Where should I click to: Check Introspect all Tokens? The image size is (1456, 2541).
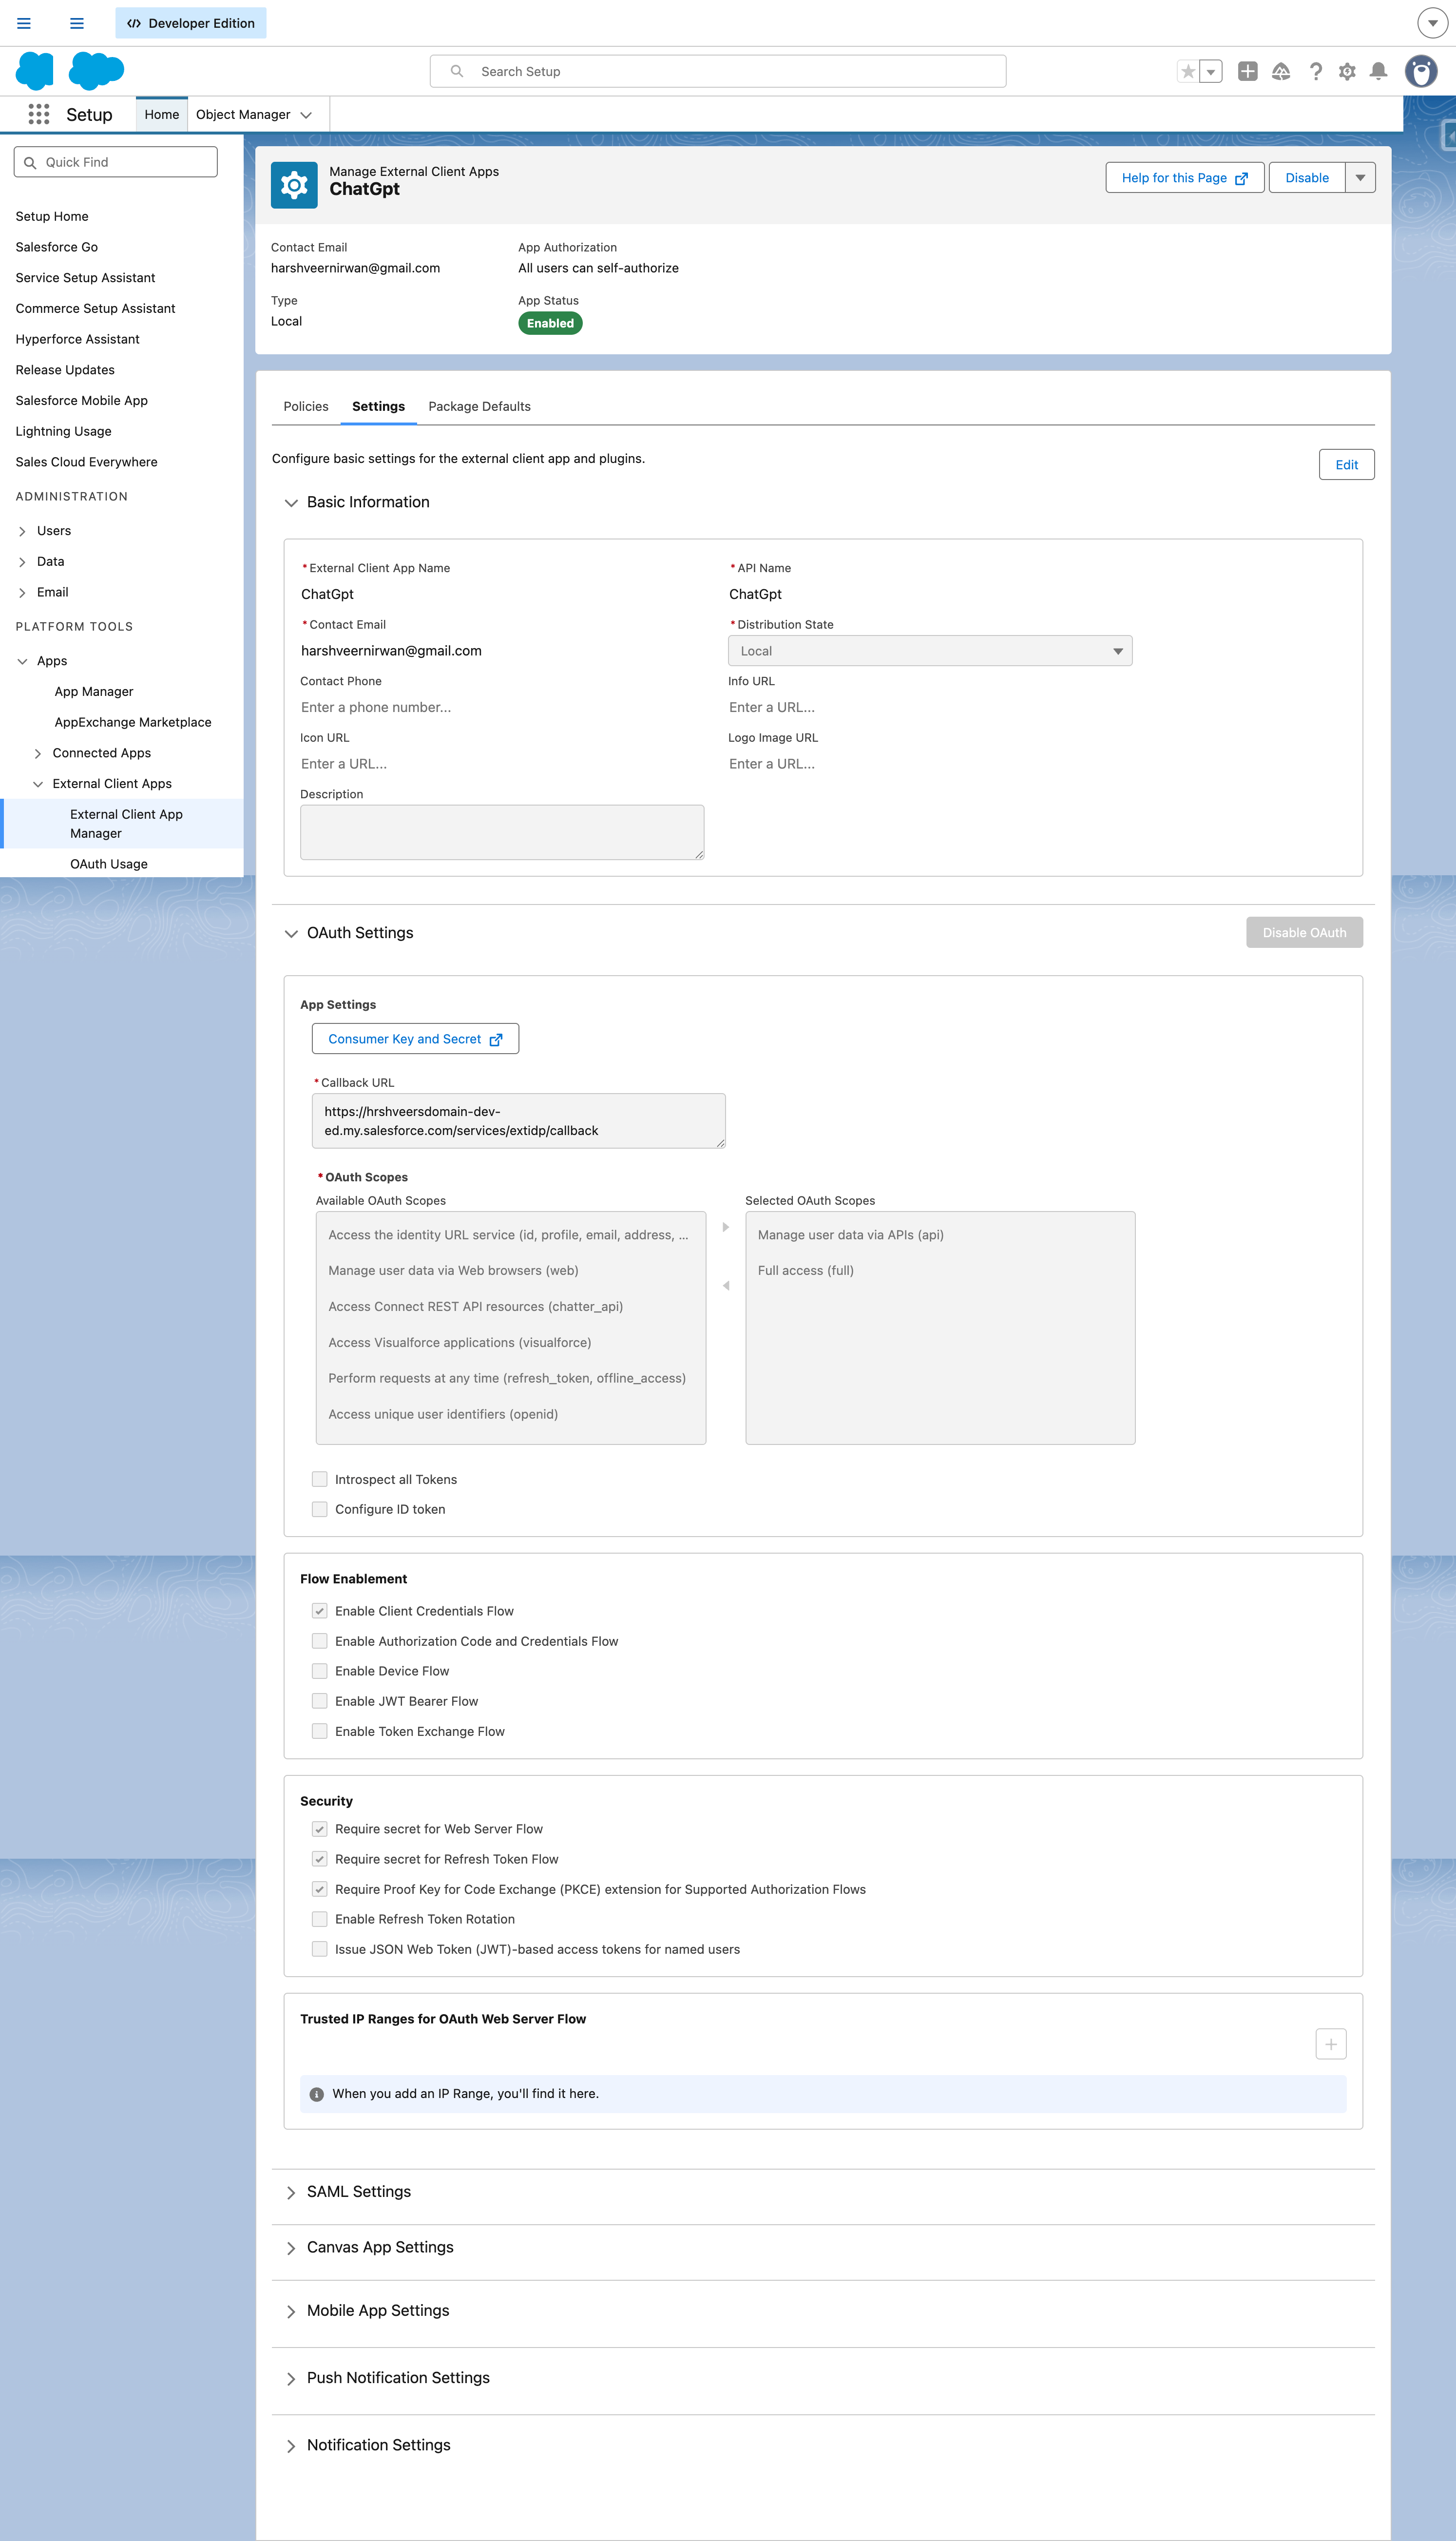tap(320, 1479)
